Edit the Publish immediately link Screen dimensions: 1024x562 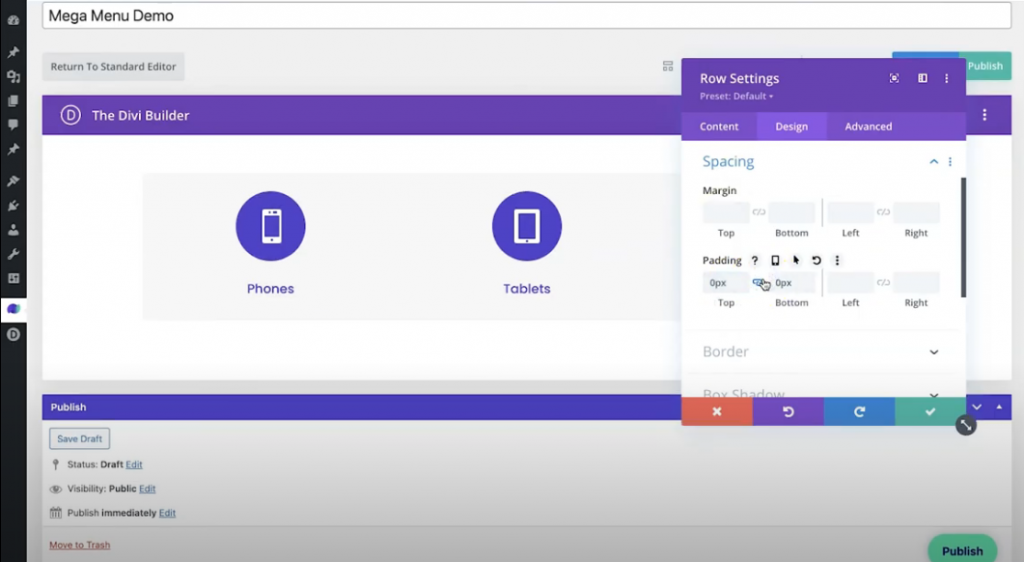[x=167, y=513]
